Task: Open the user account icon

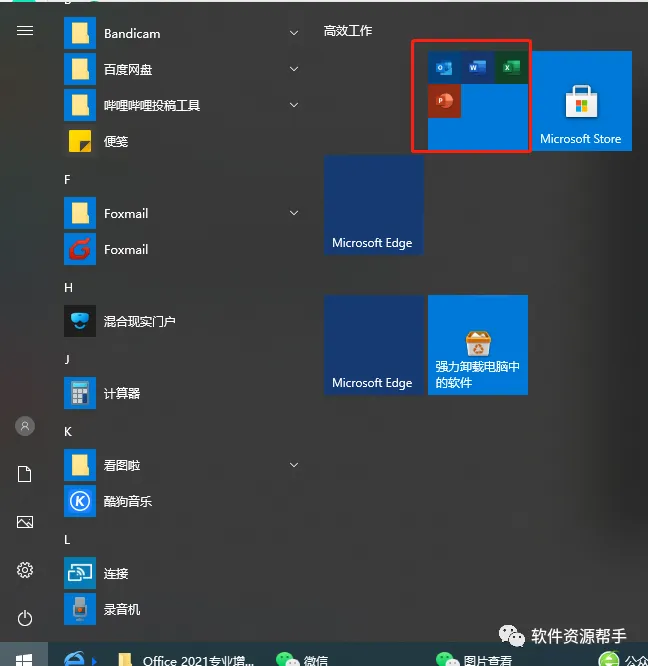Action: tap(25, 426)
